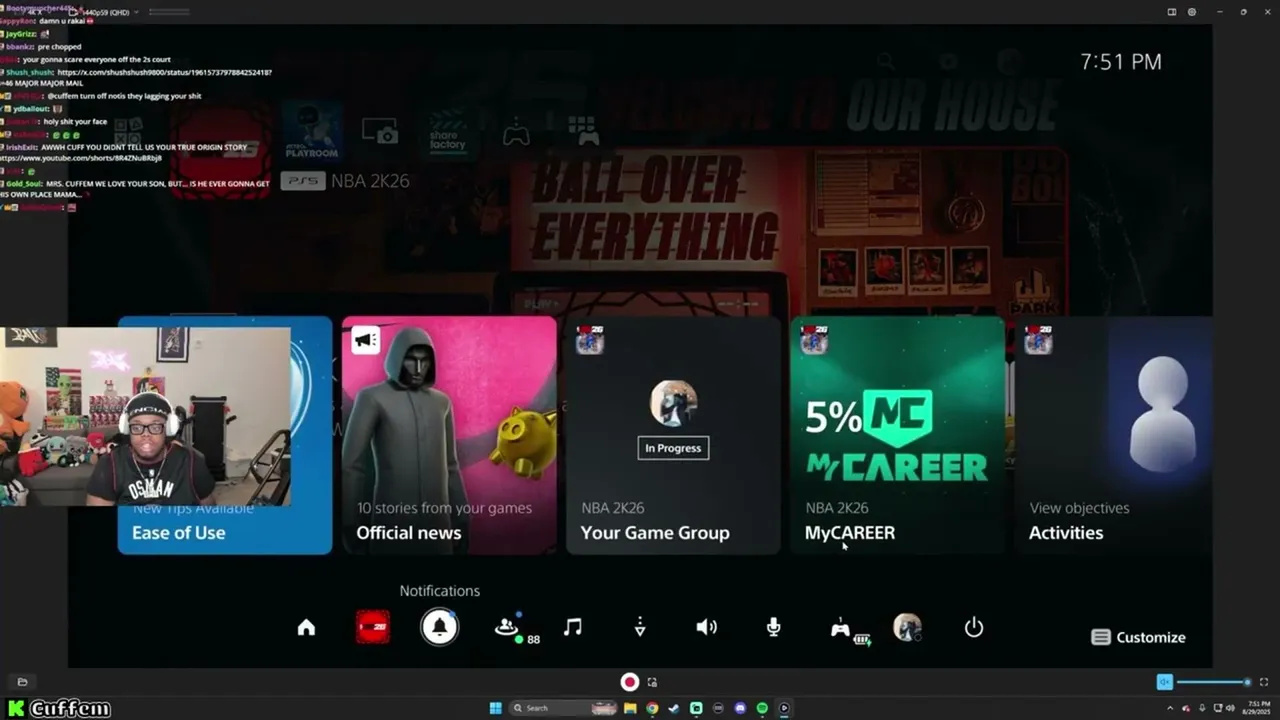
Task: Open the Game Library grid tile
Action: click(x=583, y=131)
